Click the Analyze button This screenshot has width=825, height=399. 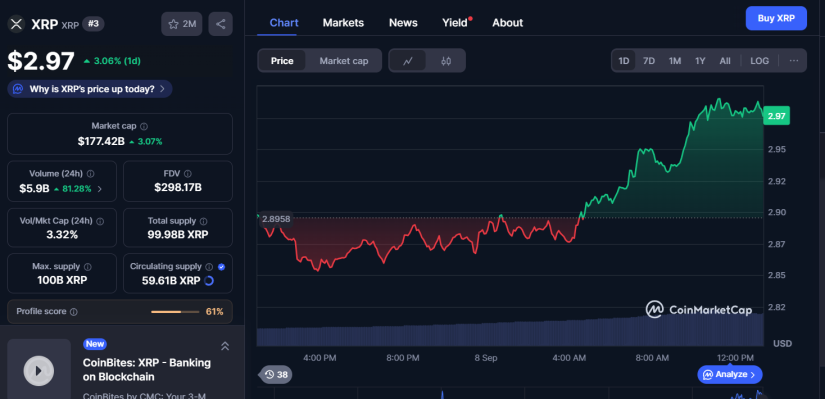[x=730, y=374]
